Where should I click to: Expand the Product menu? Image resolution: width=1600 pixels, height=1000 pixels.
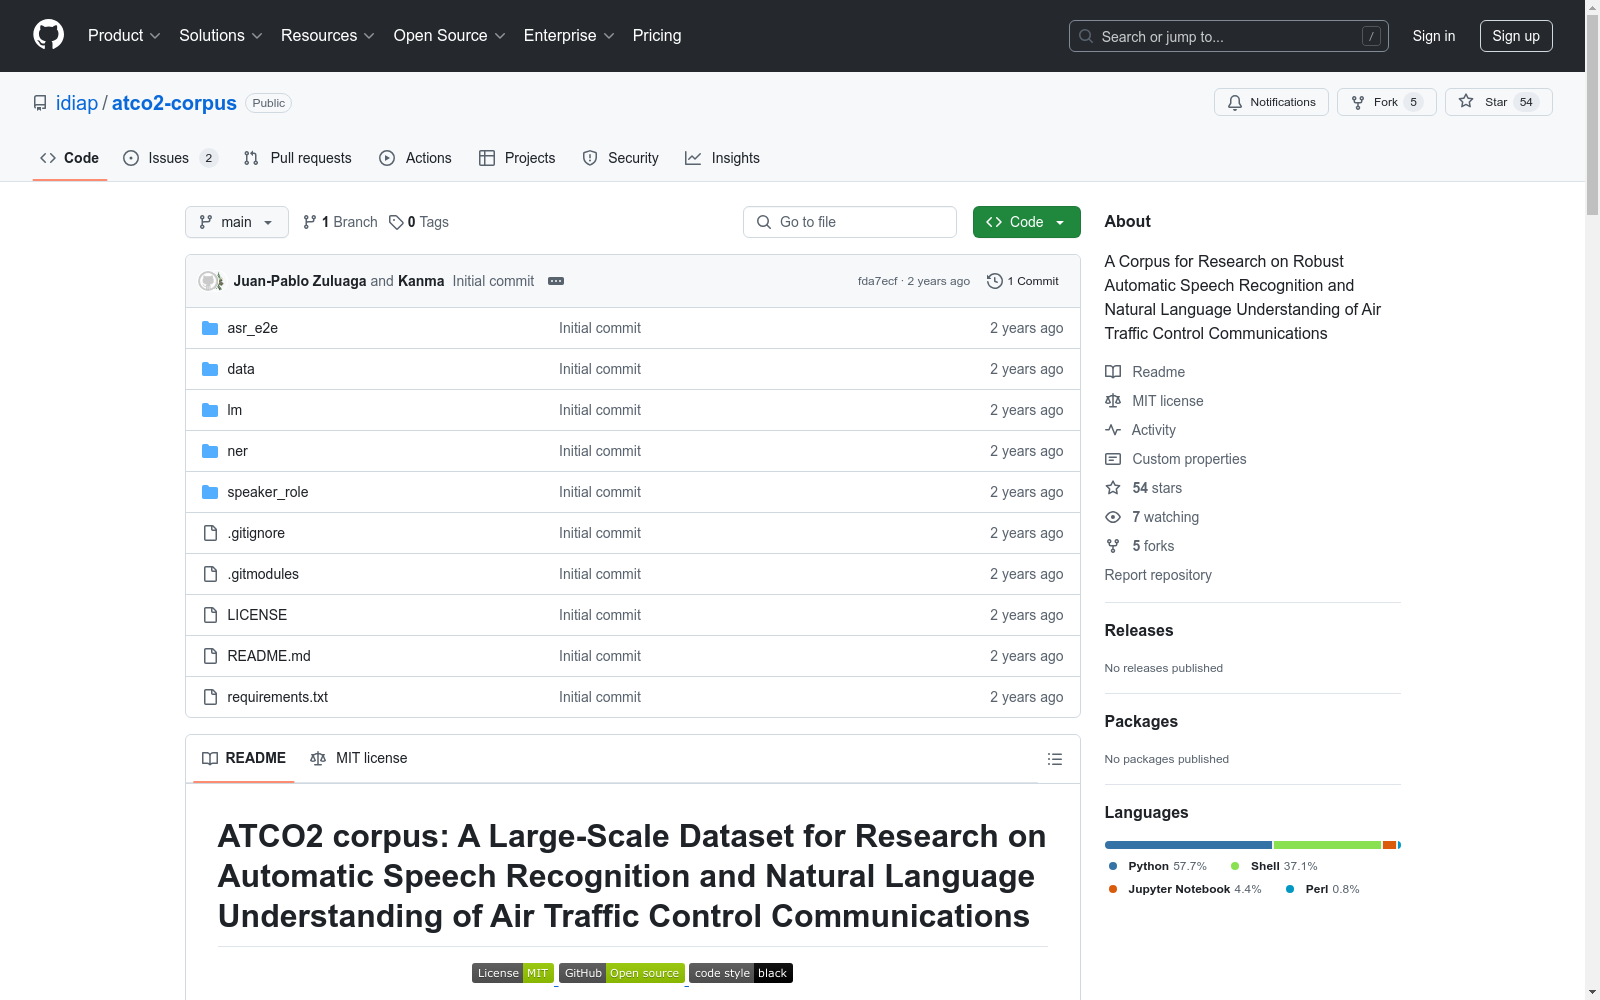tap(124, 36)
